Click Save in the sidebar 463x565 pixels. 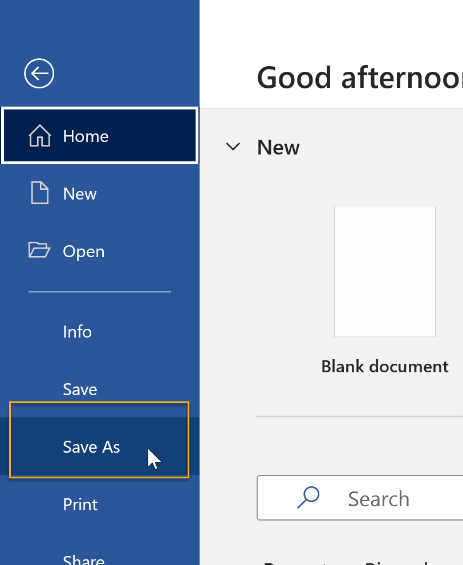(99, 389)
